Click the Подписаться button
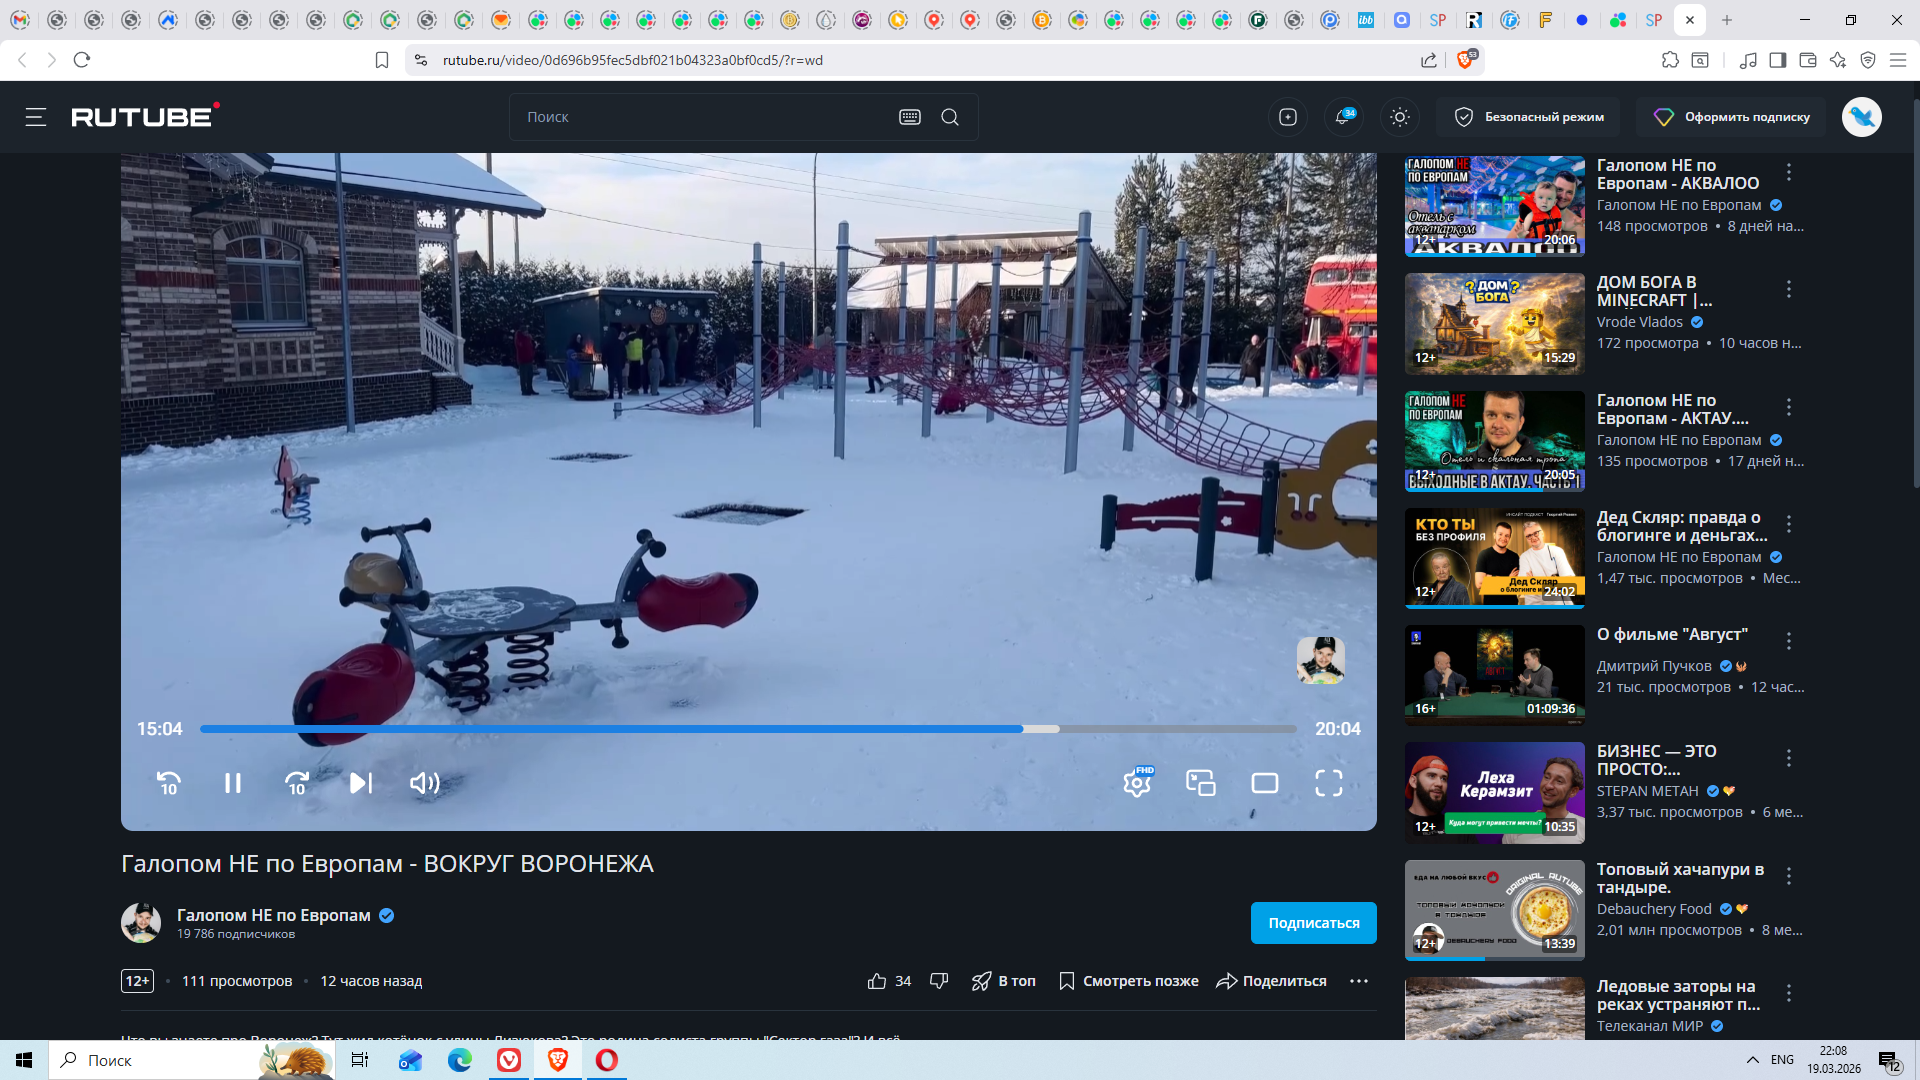The image size is (1920, 1080). pos(1313,923)
